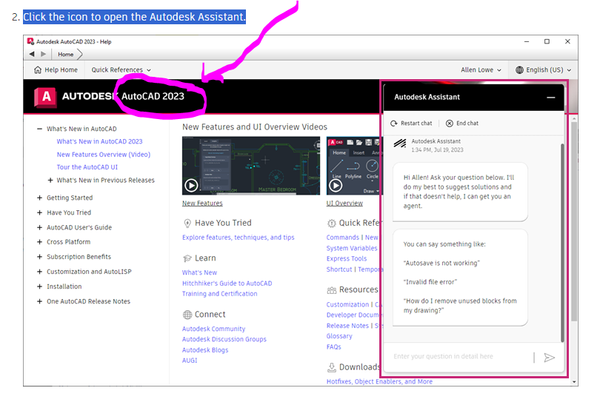600x413 pixels.
Task: Expand the Getting Started node
Action: tap(39, 198)
